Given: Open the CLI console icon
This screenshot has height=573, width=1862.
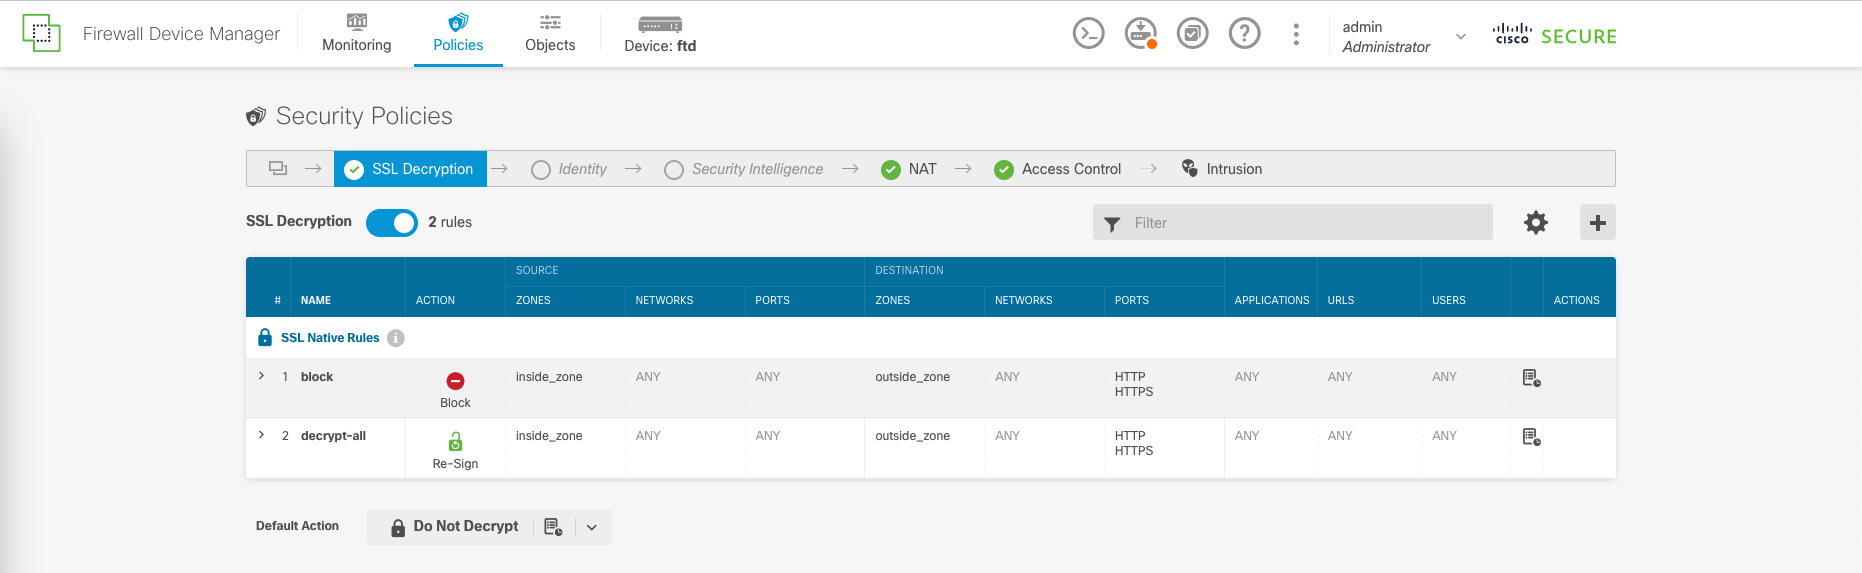Looking at the screenshot, I should tap(1088, 34).
